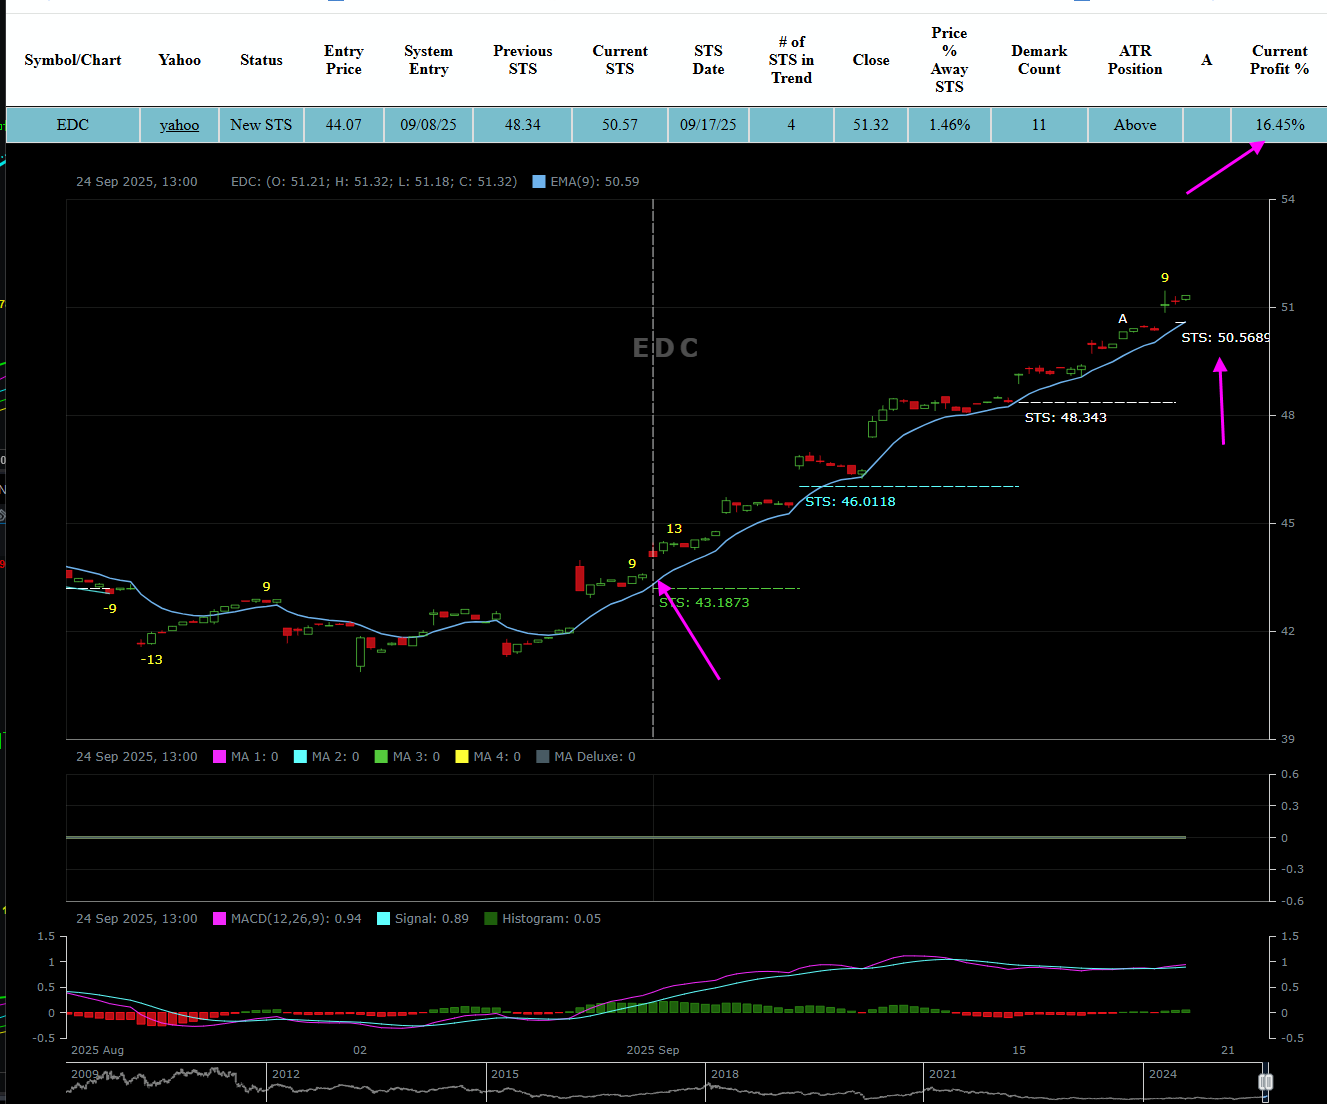Click the yellow MA 4 legend square

[x=462, y=757]
